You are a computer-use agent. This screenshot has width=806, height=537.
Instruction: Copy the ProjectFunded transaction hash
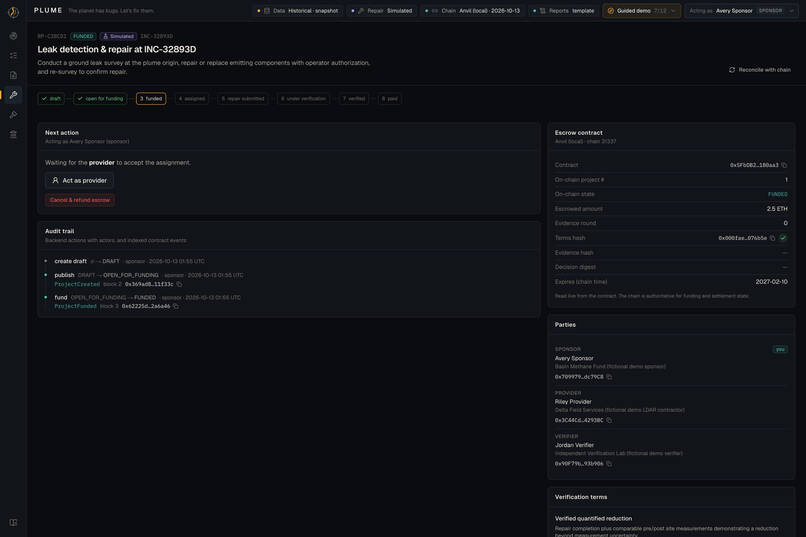(176, 306)
